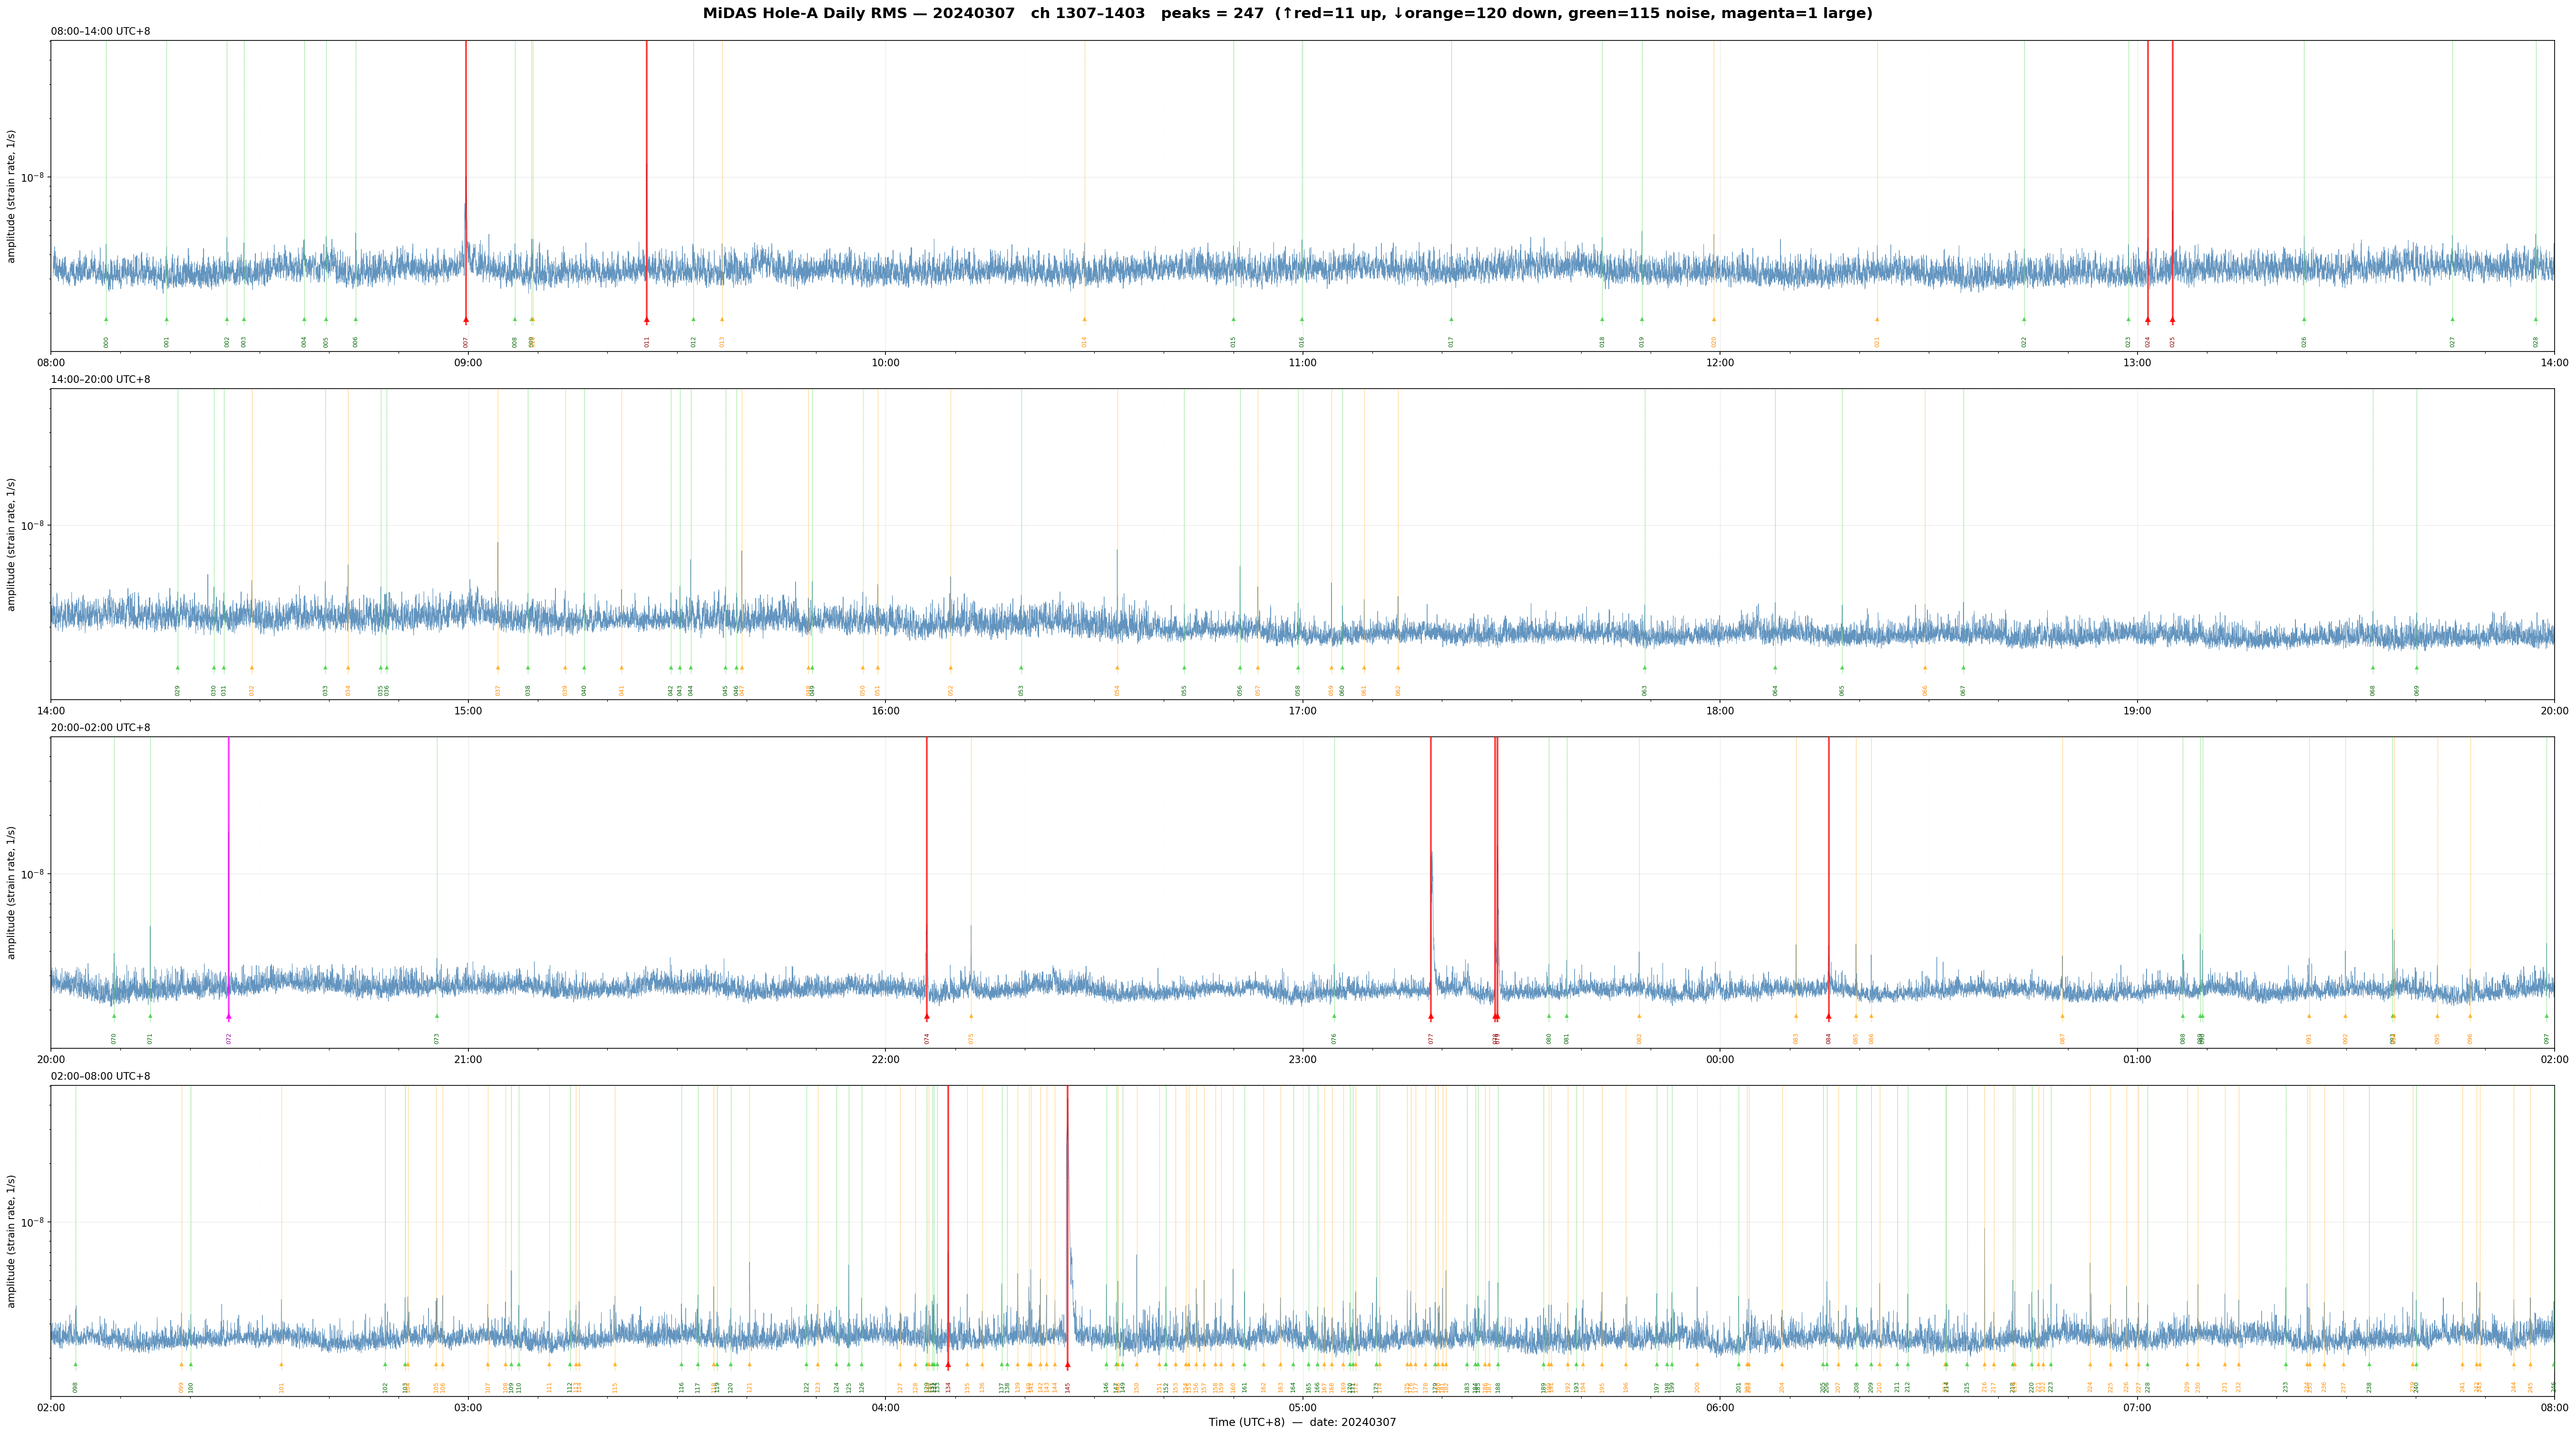Viewport: 2576px width, 1435px height.
Task: Select the green noise marker above label 015
Action: [1234, 320]
